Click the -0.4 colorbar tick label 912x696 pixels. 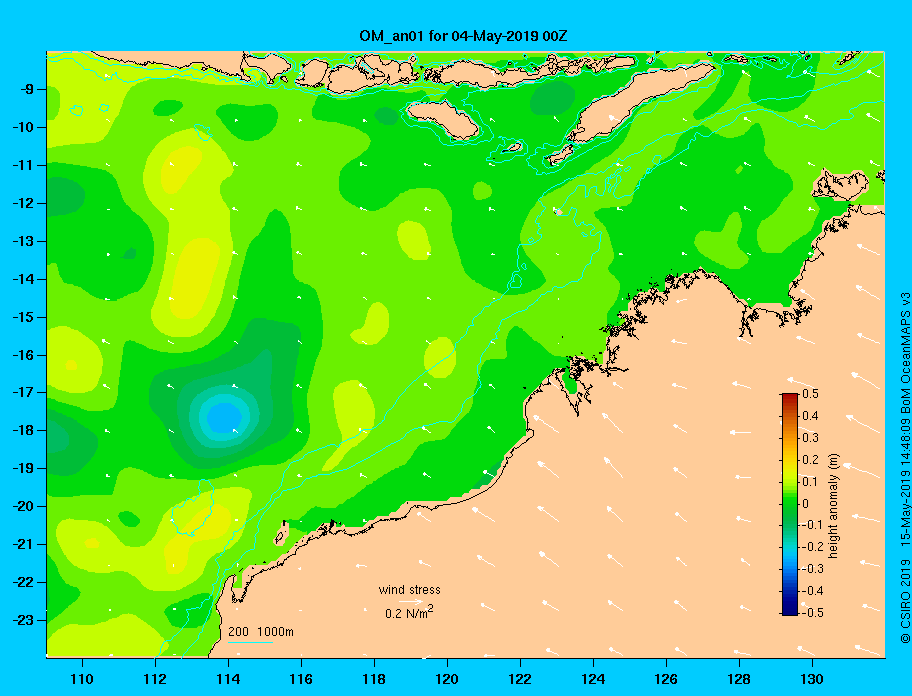[813, 591]
